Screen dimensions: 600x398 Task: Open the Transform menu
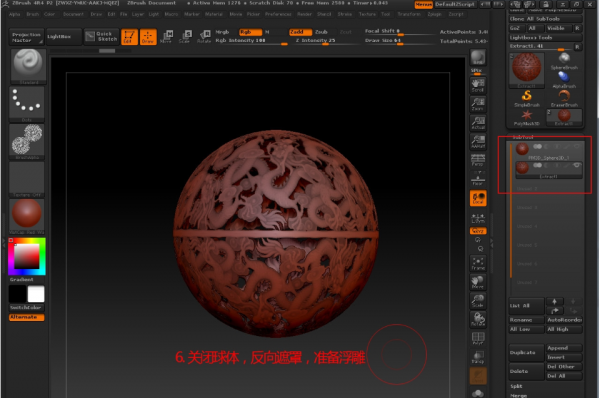click(x=409, y=14)
